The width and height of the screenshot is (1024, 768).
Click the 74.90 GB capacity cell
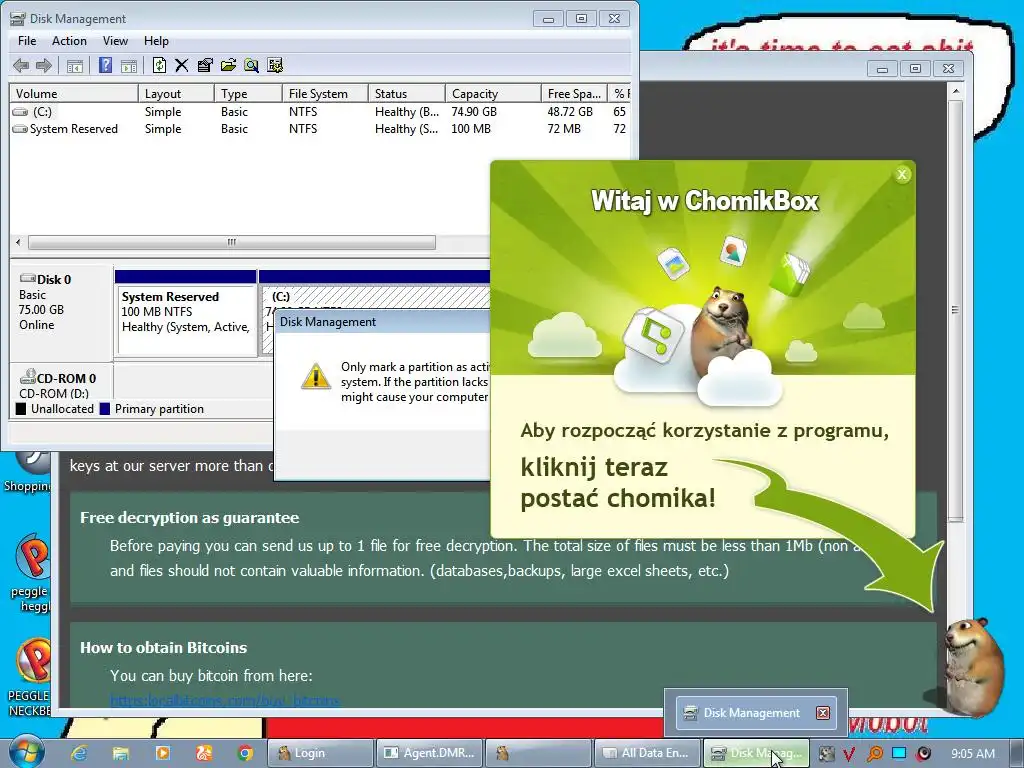[x=474, y=112]
